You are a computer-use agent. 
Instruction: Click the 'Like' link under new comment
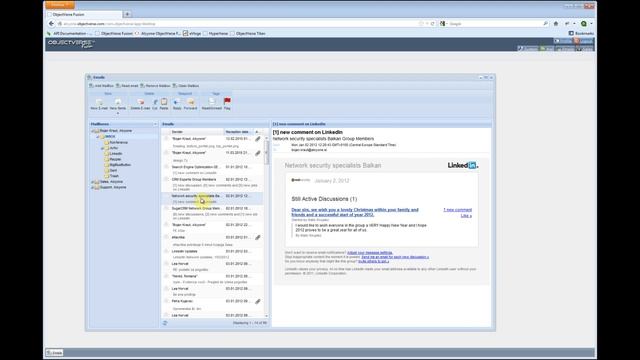coord(466,216)
